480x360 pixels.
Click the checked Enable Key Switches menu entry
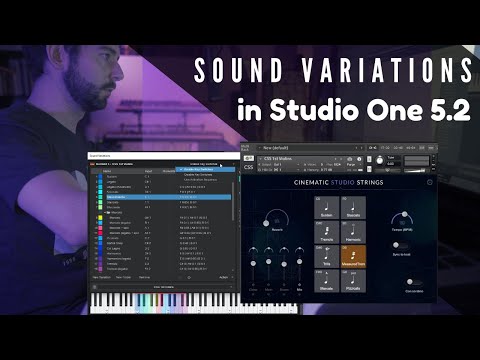click(205, 169)
